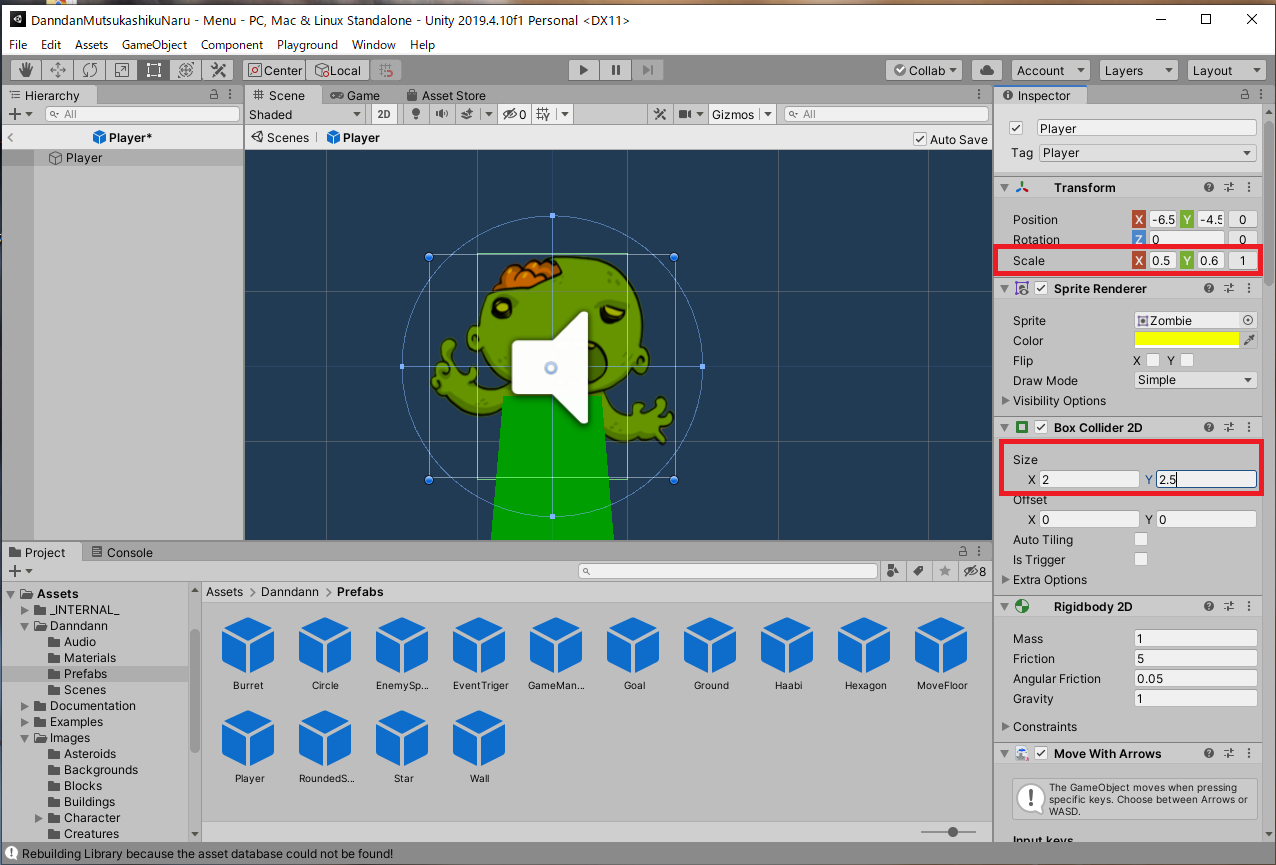Toggle scene effects layers icon
This screenshot has width=1276, height=865.
[x=467, y=114]
